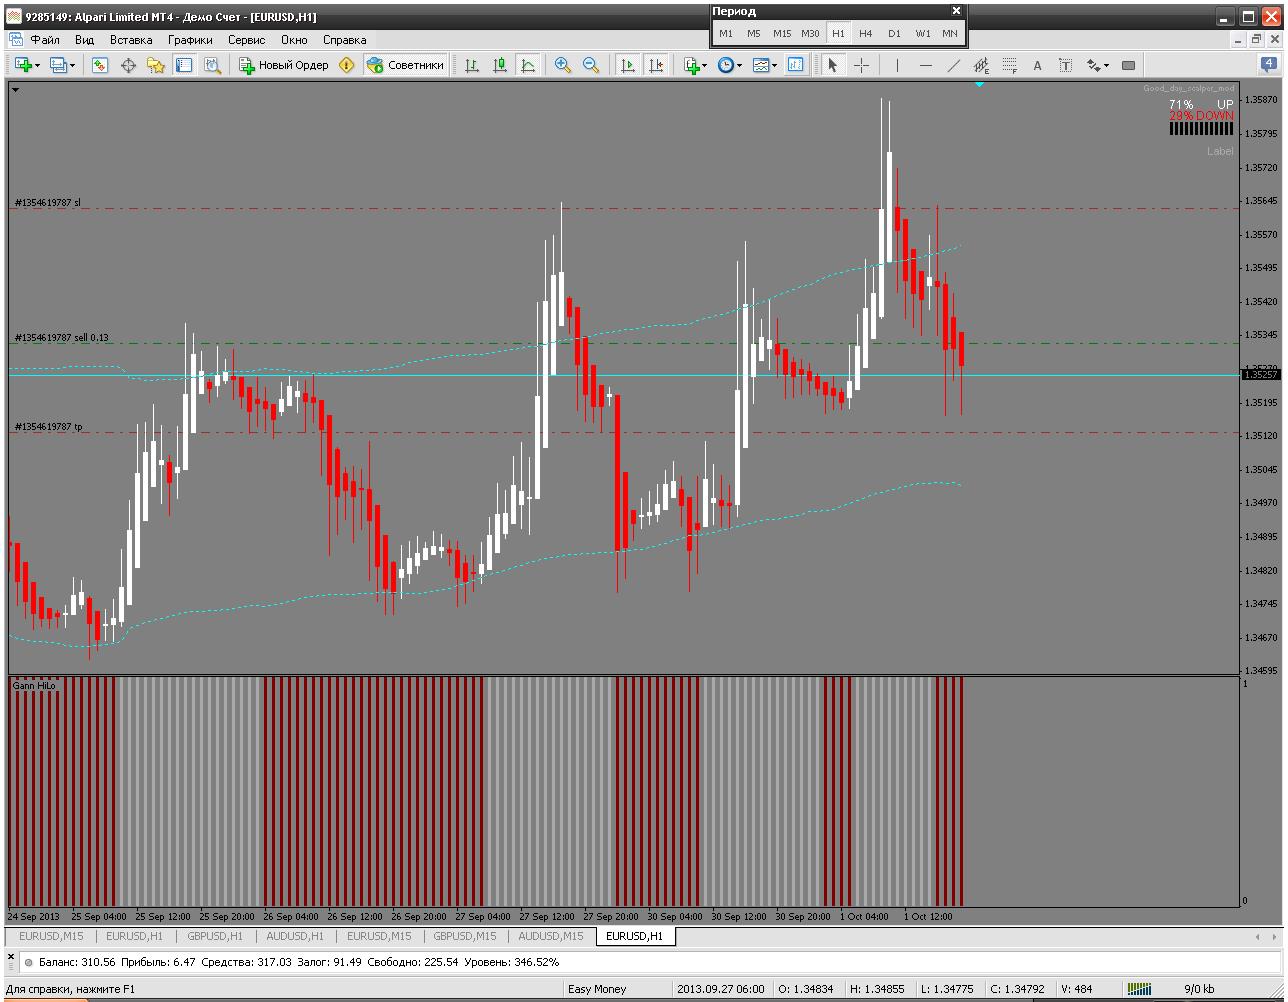Image resolution: width=1288 pixels, height=1002 pixels.
Task: Set period to D1
Action: (x=894, y=33)
